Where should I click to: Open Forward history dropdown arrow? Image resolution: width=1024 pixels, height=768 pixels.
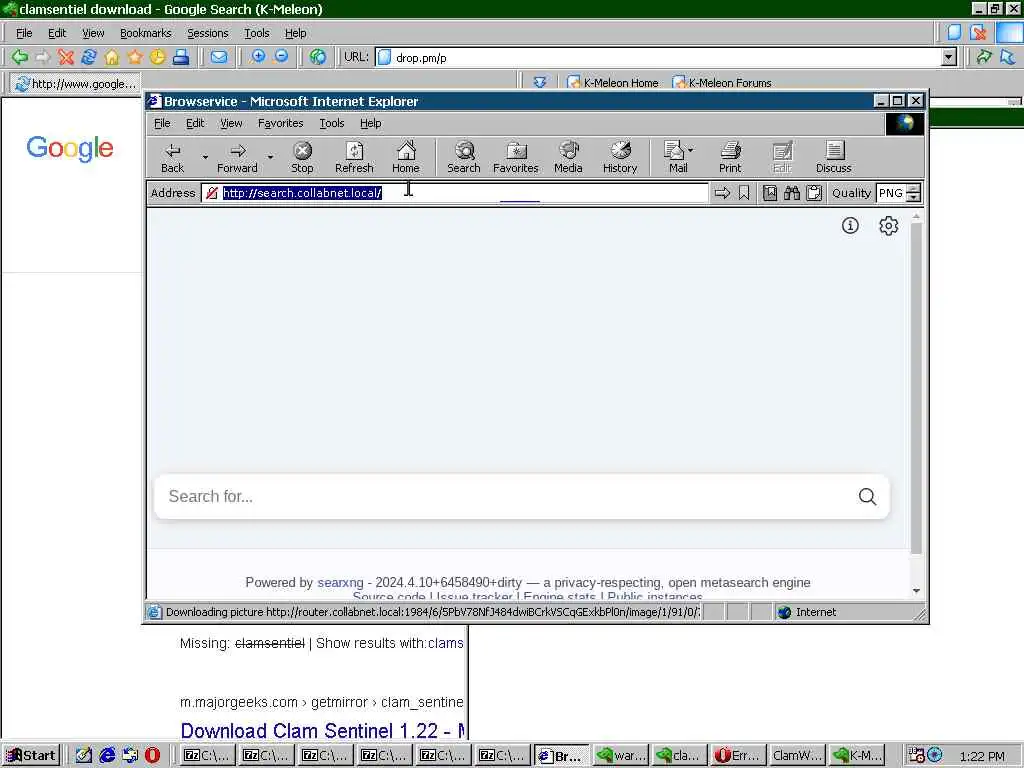click(270, 157)
